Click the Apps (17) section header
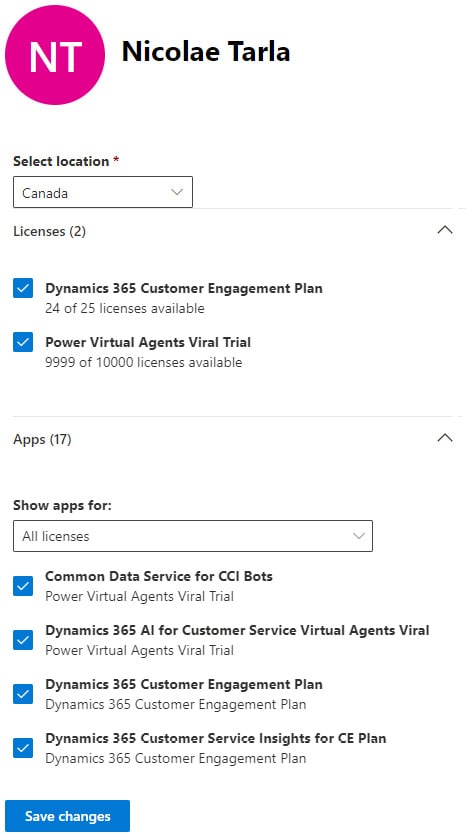The width and height of the screenshot is (471, 837). coord(42,439)
